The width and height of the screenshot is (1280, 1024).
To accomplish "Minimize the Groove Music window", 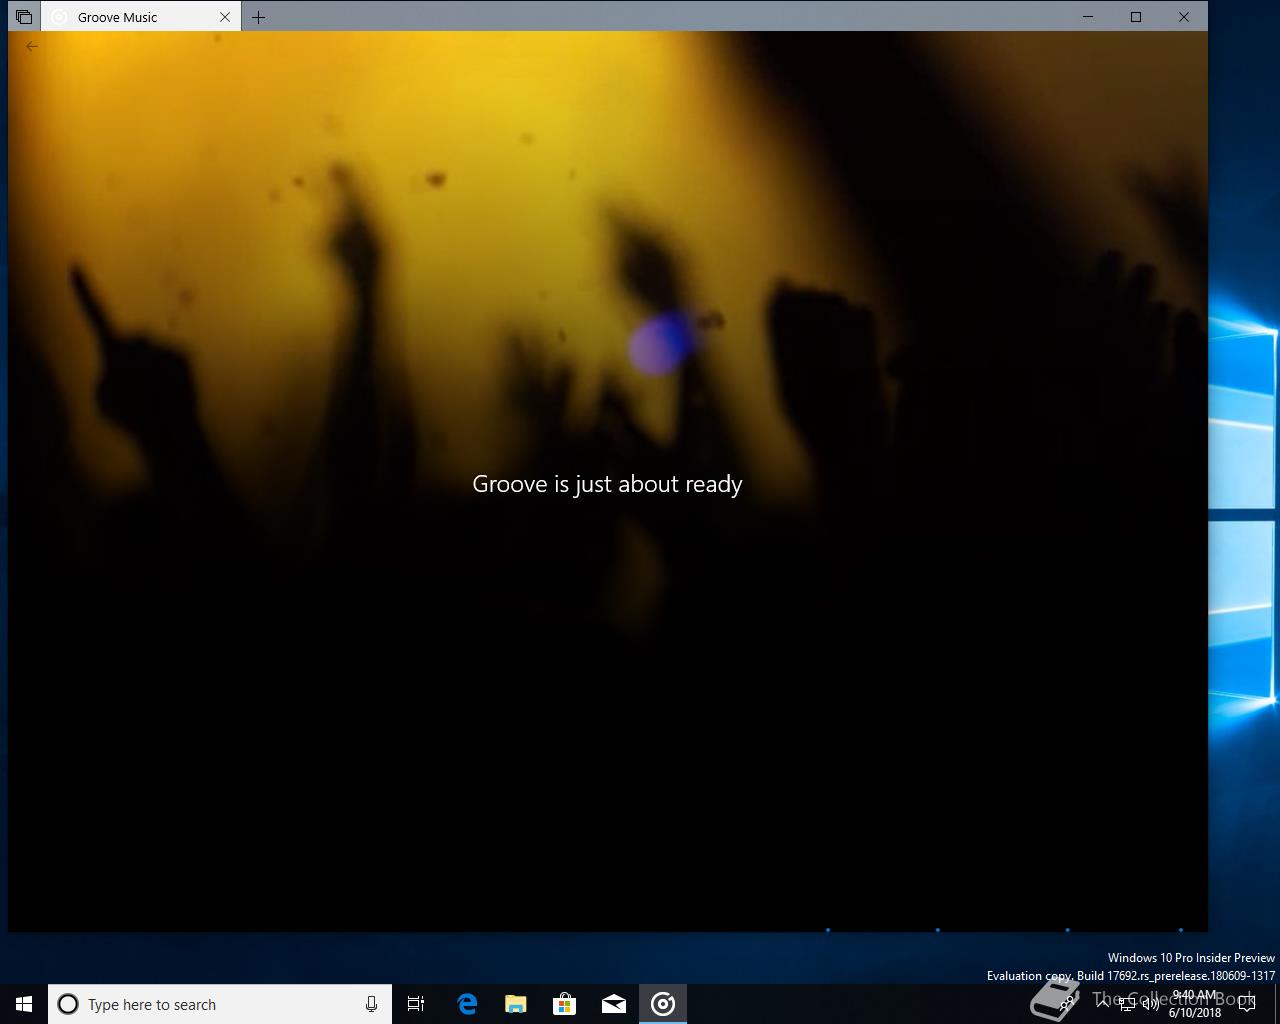I will (1089, 17).
